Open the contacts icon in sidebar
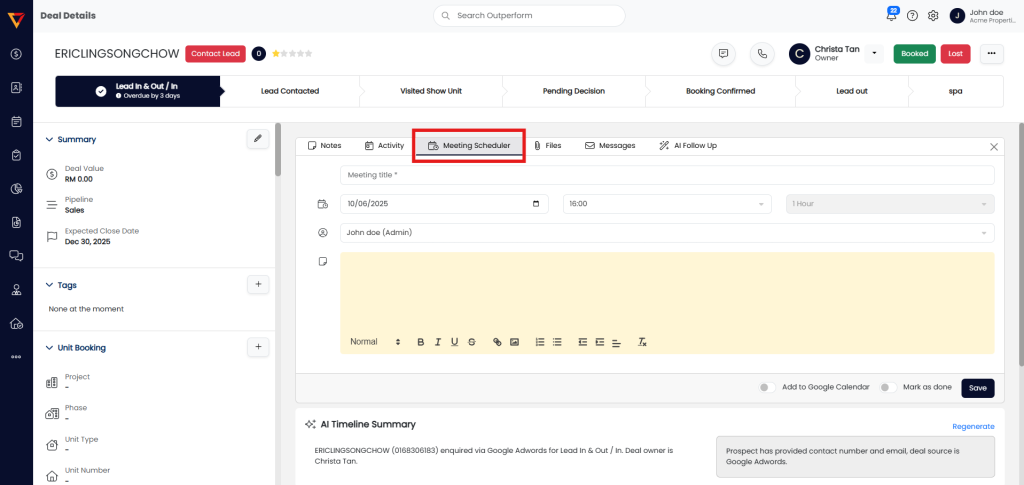1024x485 pixels. tap(16, 87)
